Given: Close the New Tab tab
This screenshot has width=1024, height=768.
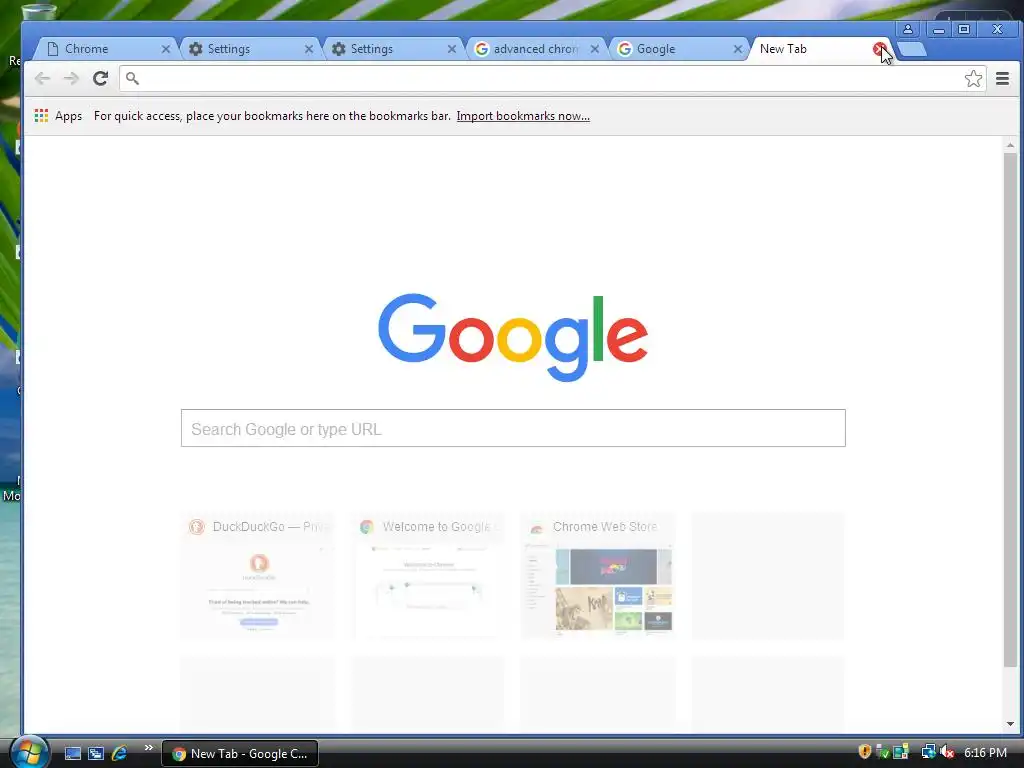Looking at the screenshot, I should coord(879,49).
